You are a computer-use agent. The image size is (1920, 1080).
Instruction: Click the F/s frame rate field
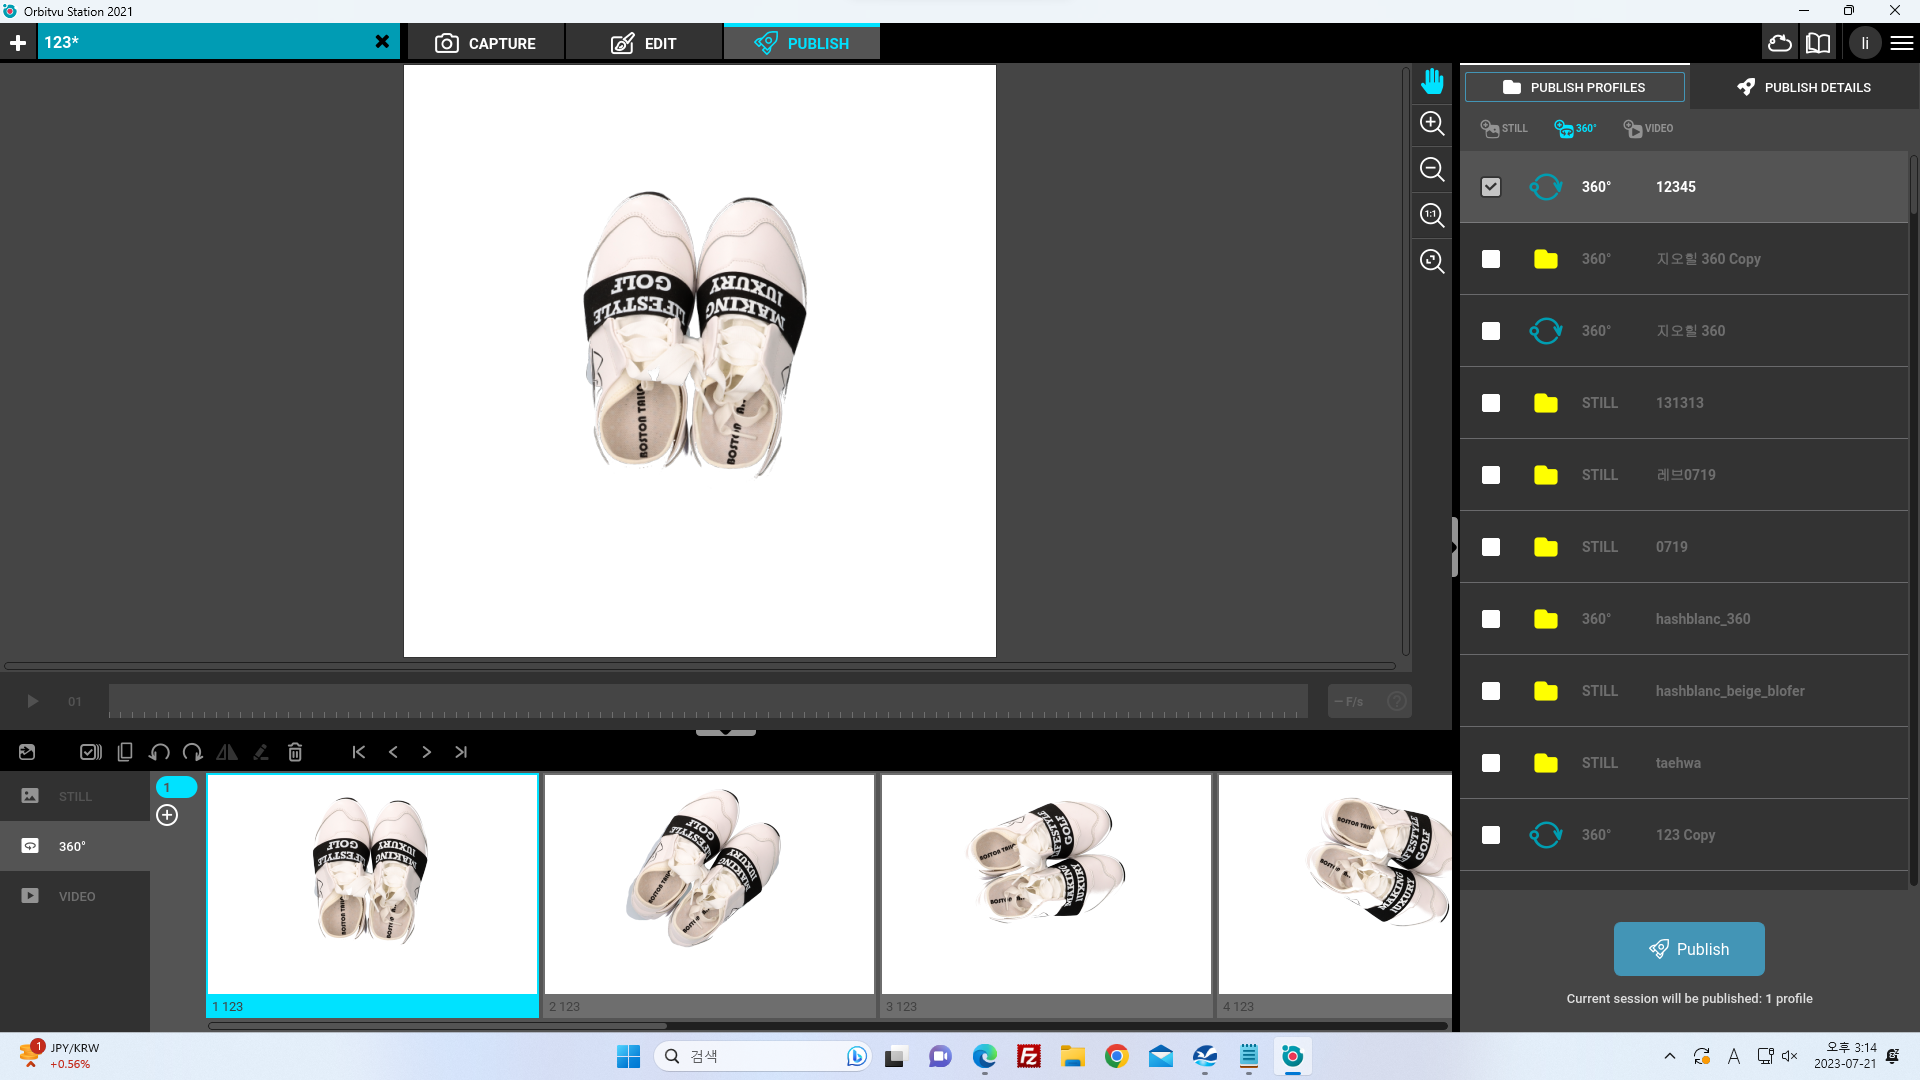[1370, 701]
